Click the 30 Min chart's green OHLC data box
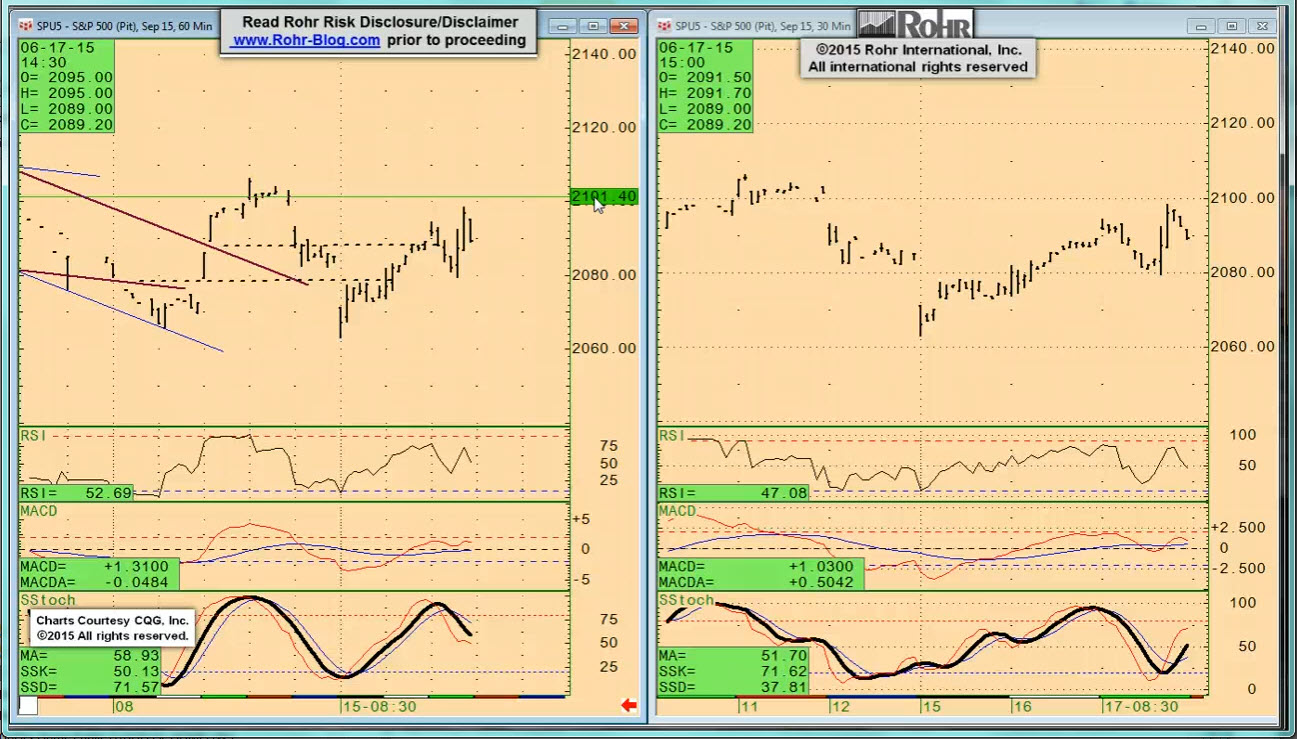Image resolution: width=1297 pixels, height=739 pixels. 705,86
